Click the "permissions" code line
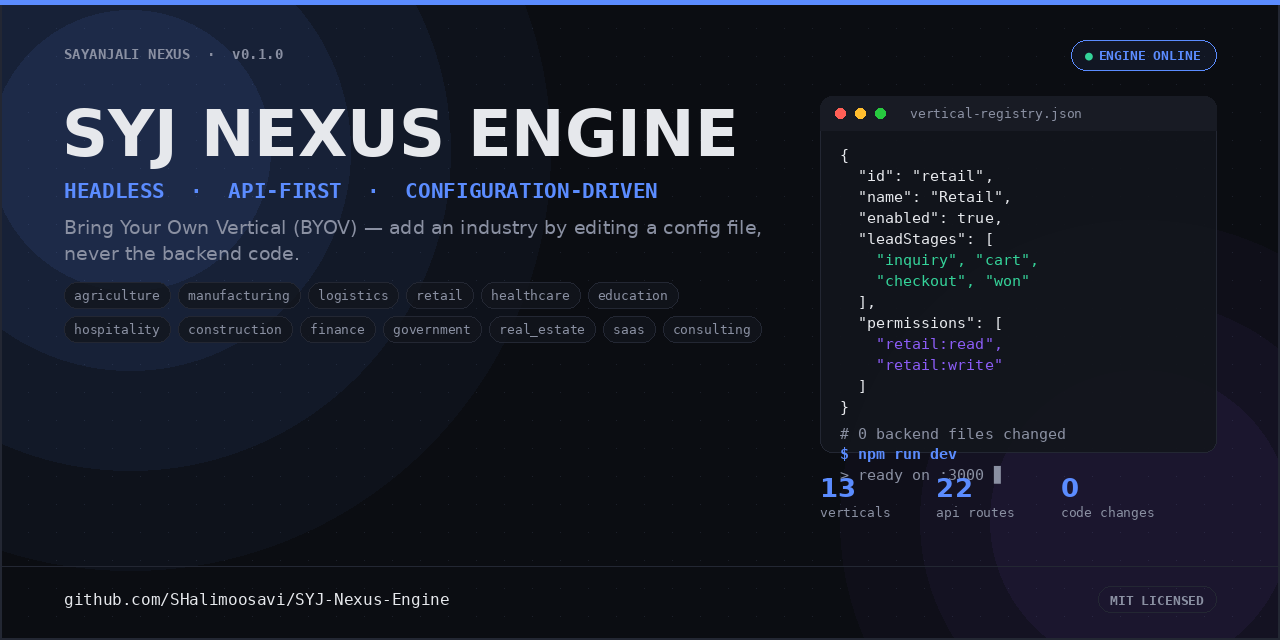The height and width of the screenshot is (640, 1280). (x=930, y=323)
